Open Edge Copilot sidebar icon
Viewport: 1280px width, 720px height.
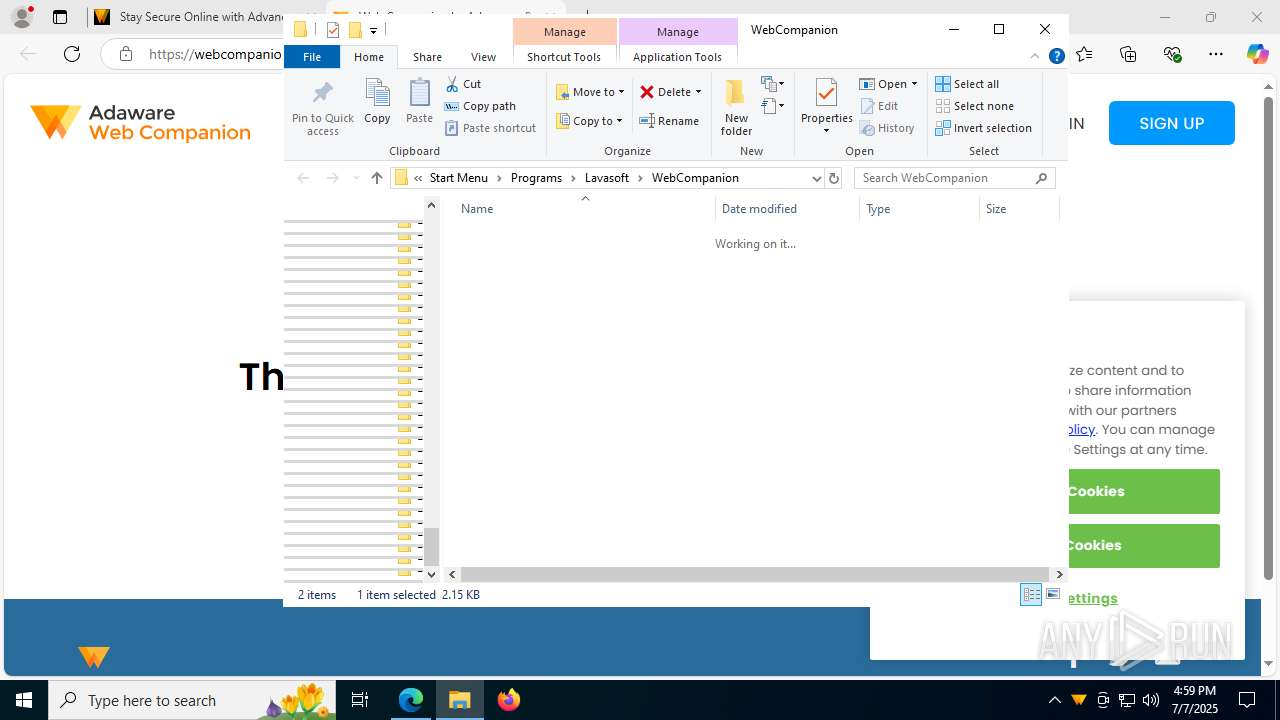pos(1257,54)
